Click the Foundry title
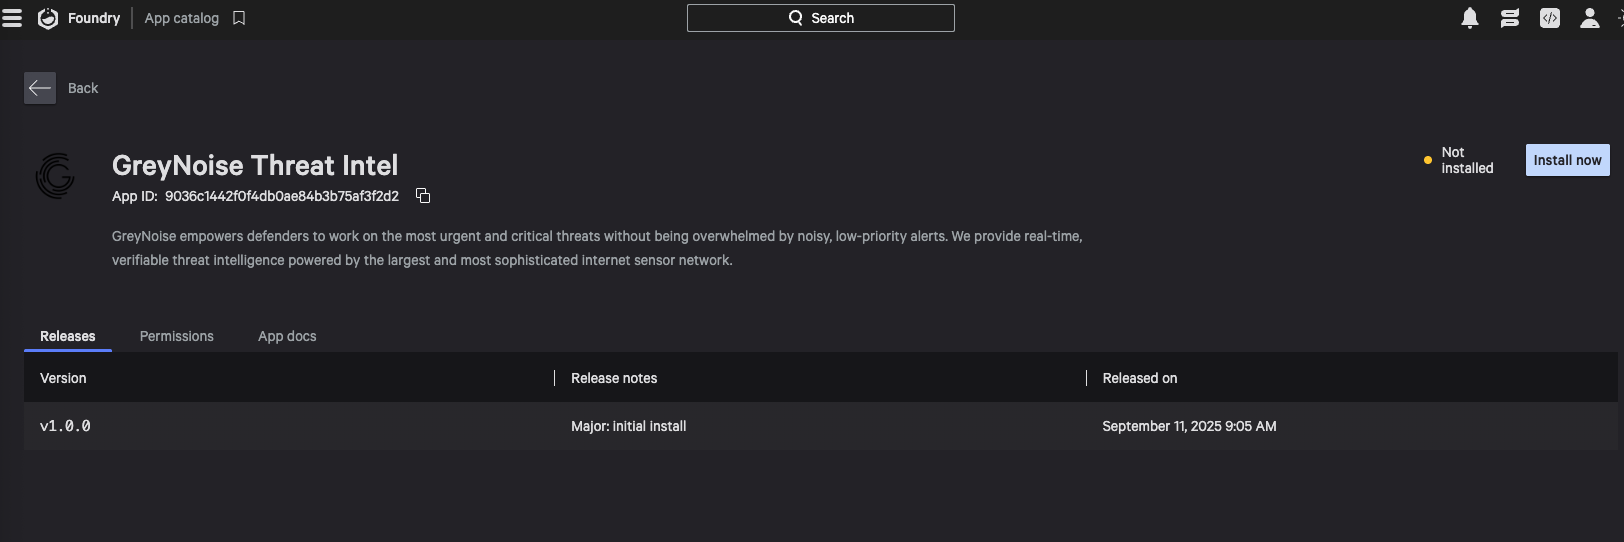Viewport: 1624px width, 542px height. [94, 18]
